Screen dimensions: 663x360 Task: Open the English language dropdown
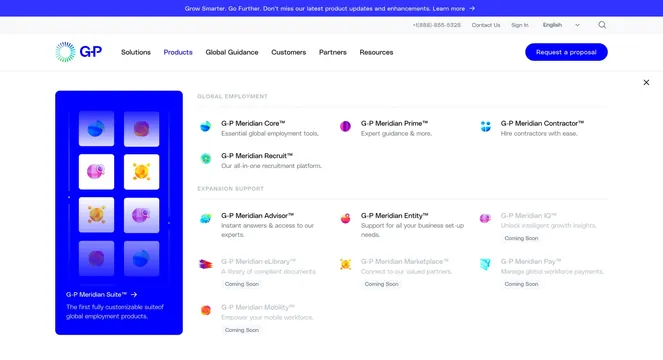click(x=561, y=25)
